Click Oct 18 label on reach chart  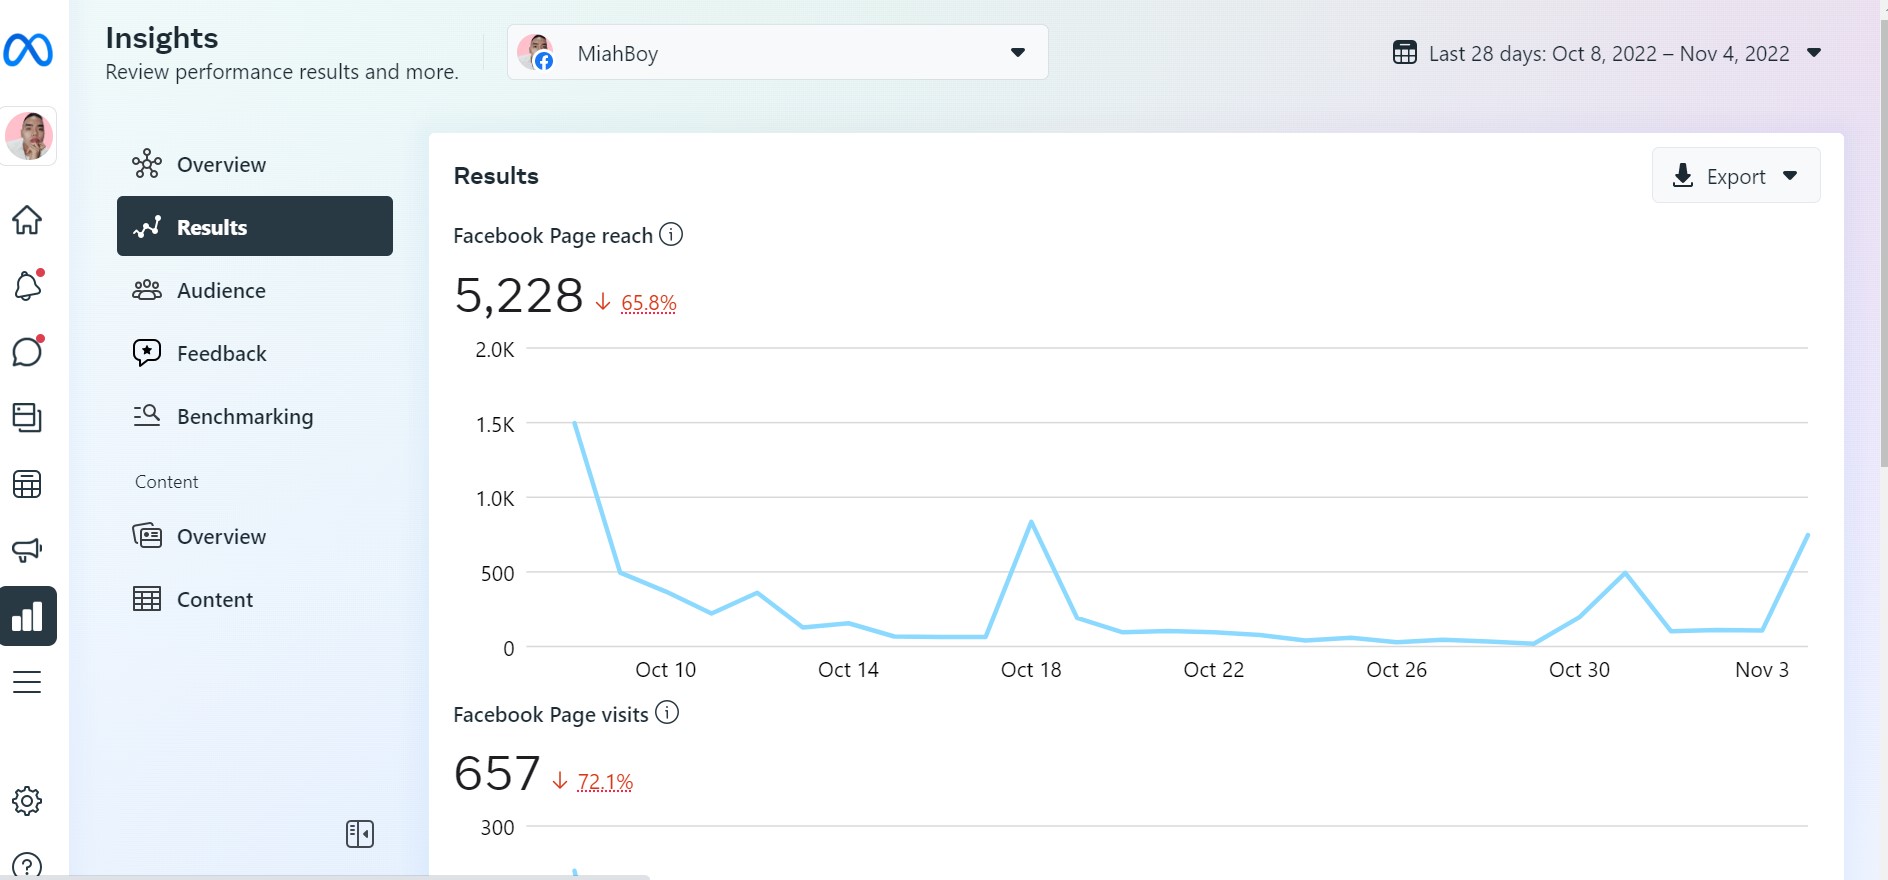point(1031,670)
